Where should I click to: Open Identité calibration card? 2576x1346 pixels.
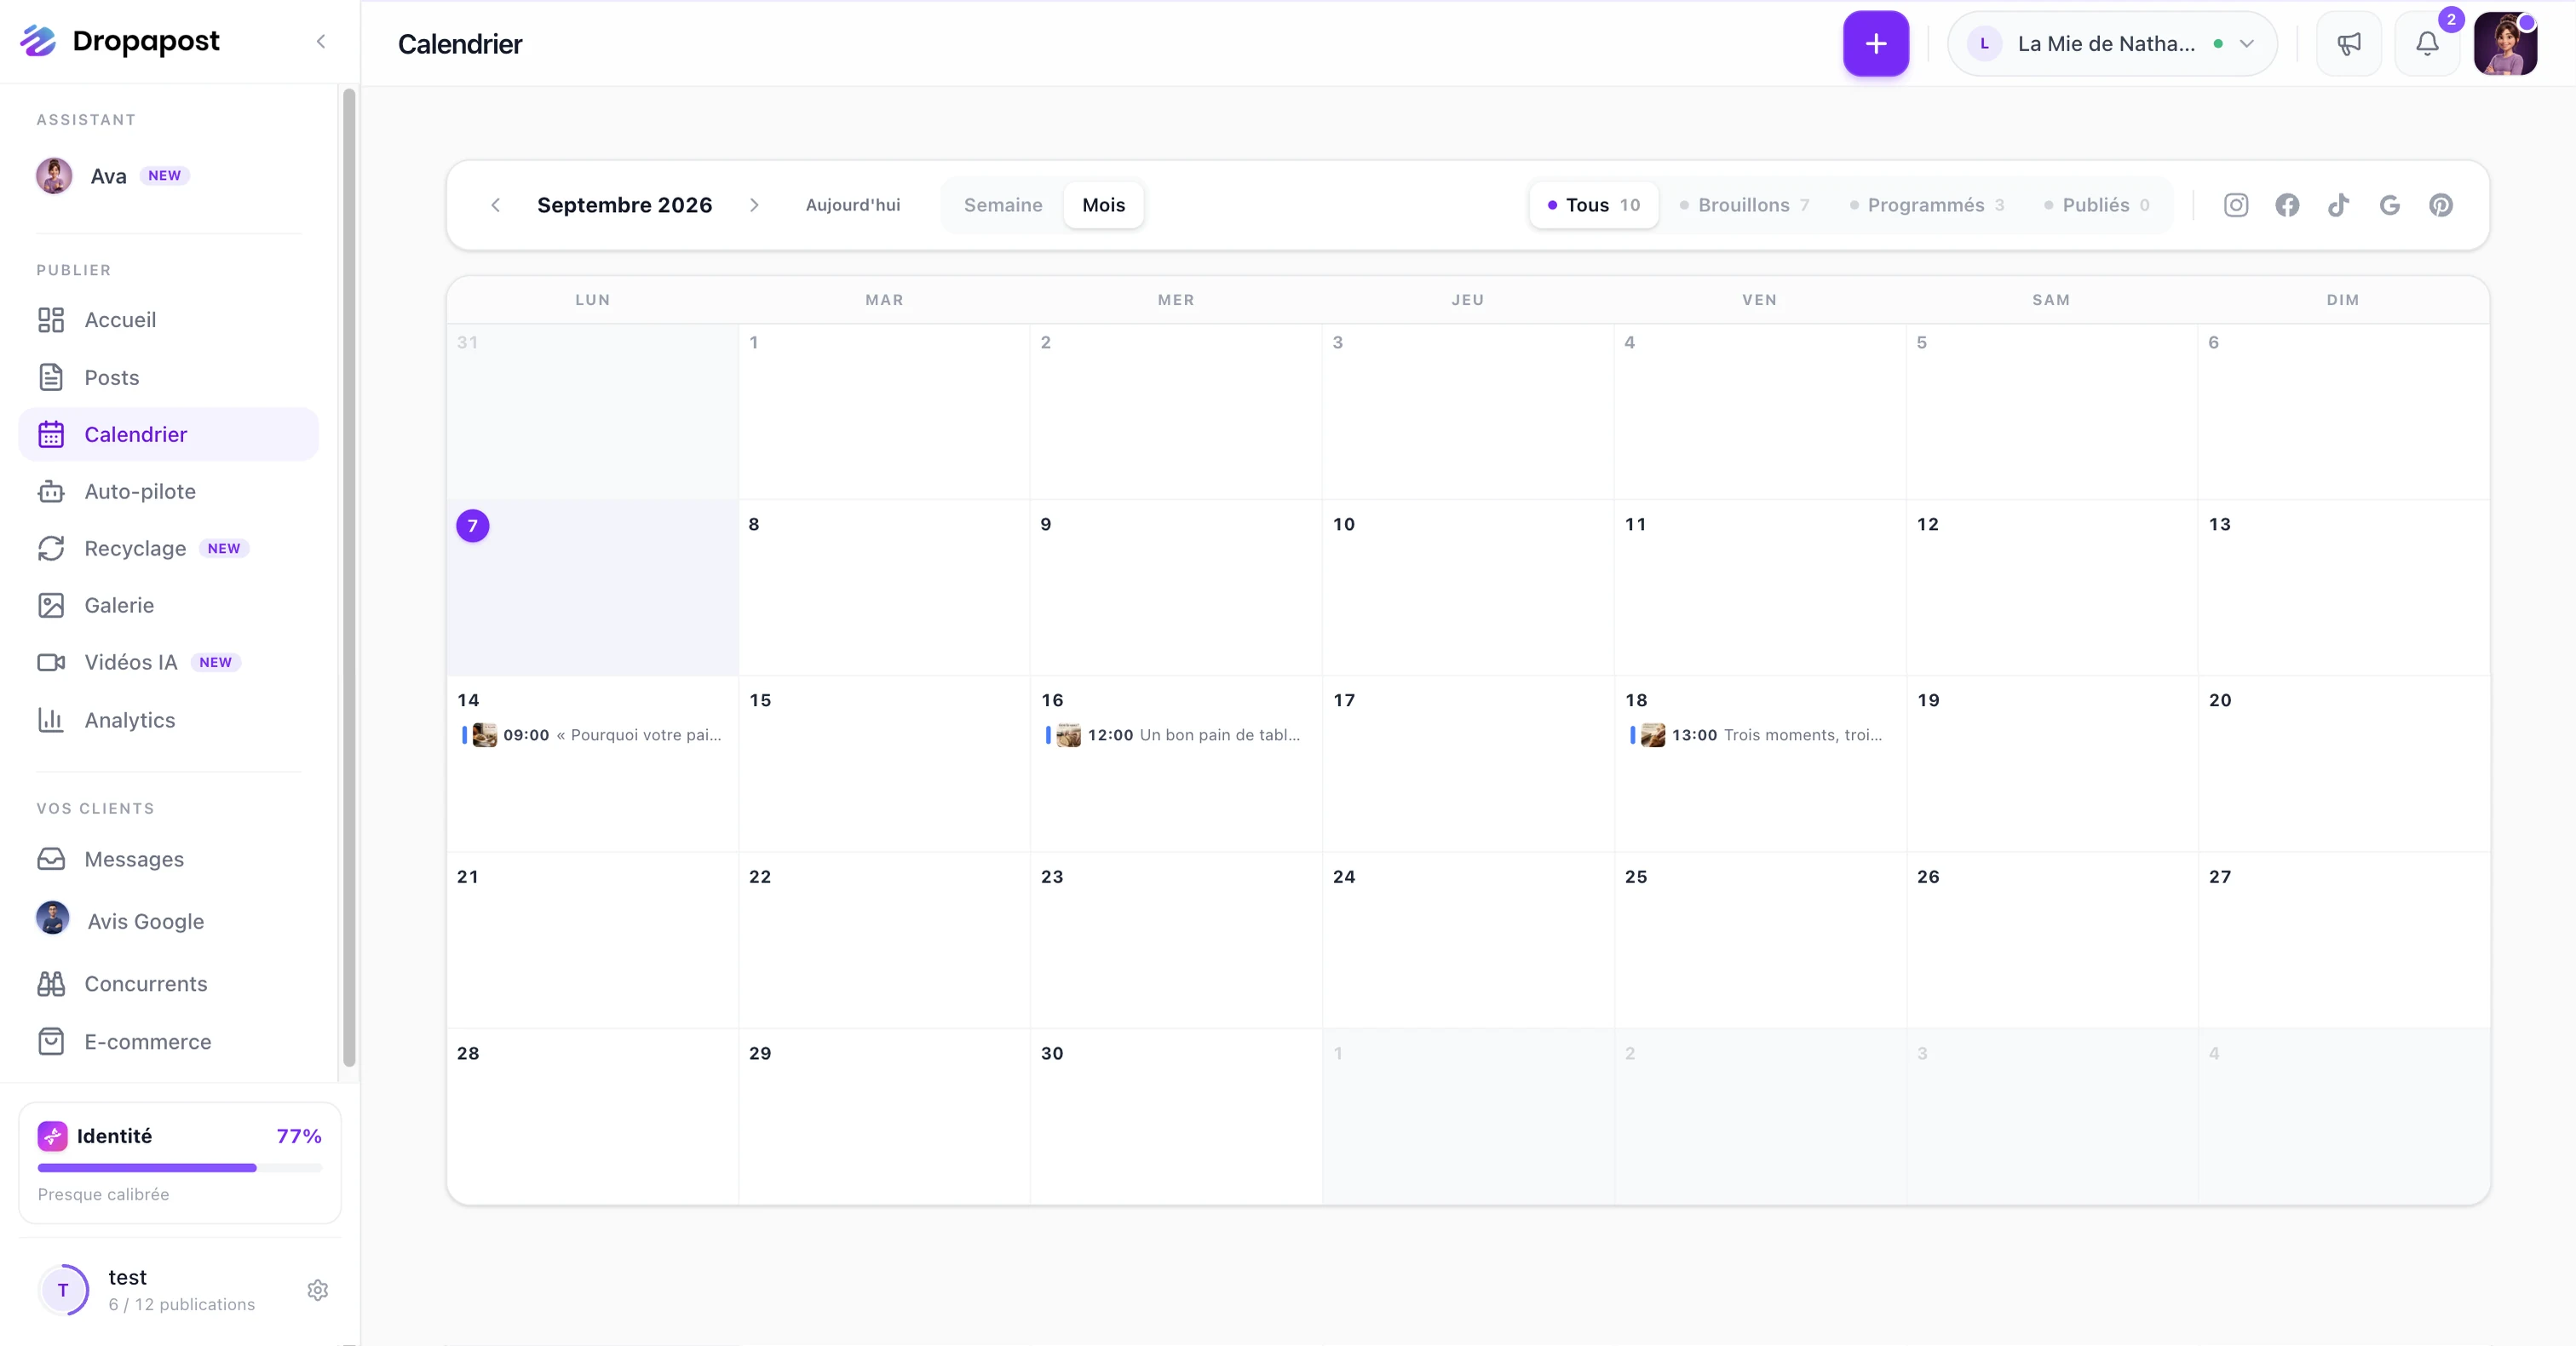[x=180, y=1163]
